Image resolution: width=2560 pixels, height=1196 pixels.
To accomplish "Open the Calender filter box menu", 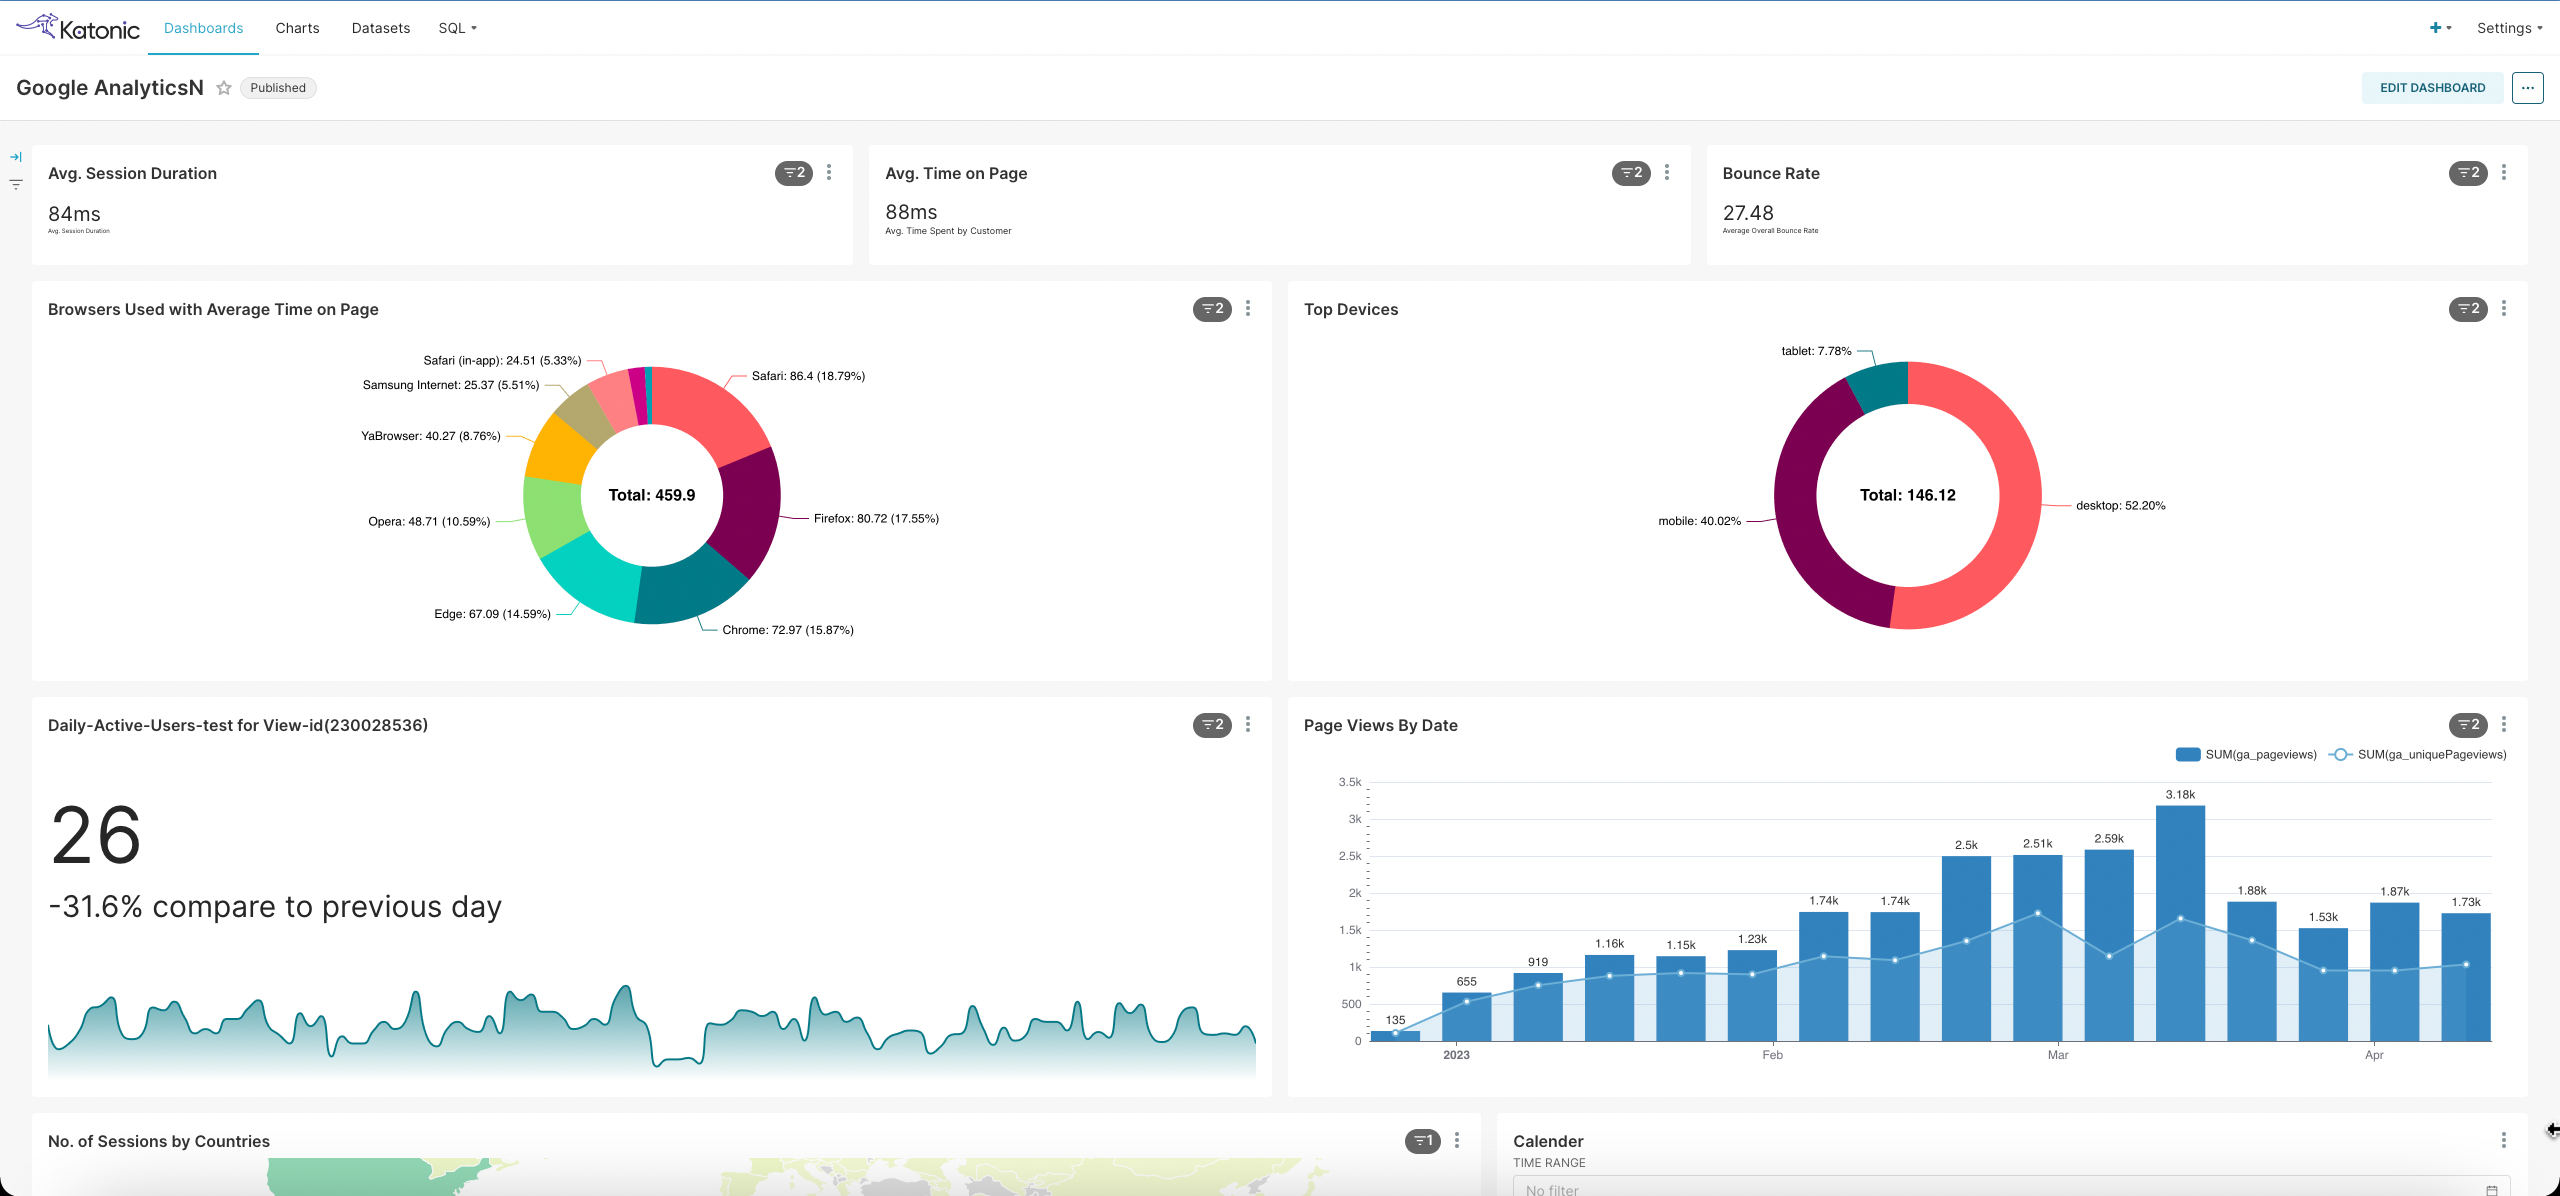I will coord(2504,1141).
